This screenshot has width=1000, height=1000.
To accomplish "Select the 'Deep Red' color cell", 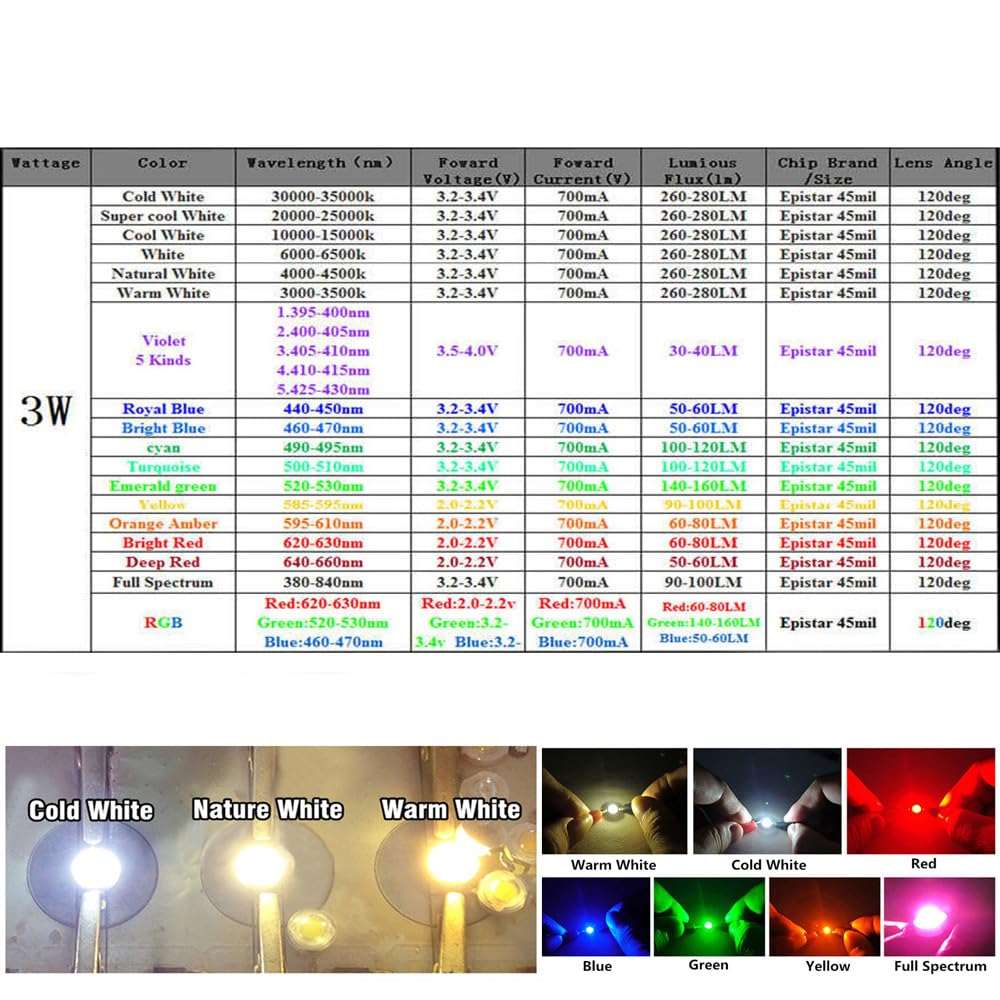I will 163,562.
